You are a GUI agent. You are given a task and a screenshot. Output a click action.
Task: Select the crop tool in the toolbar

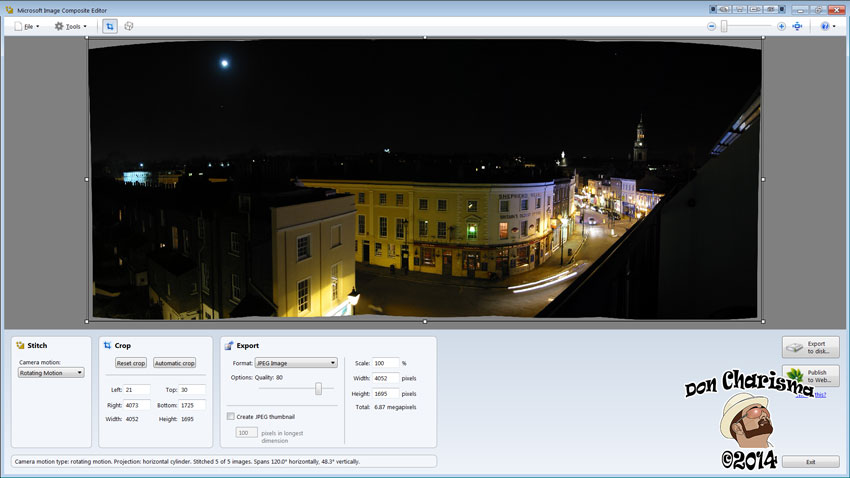click(109, 26)
